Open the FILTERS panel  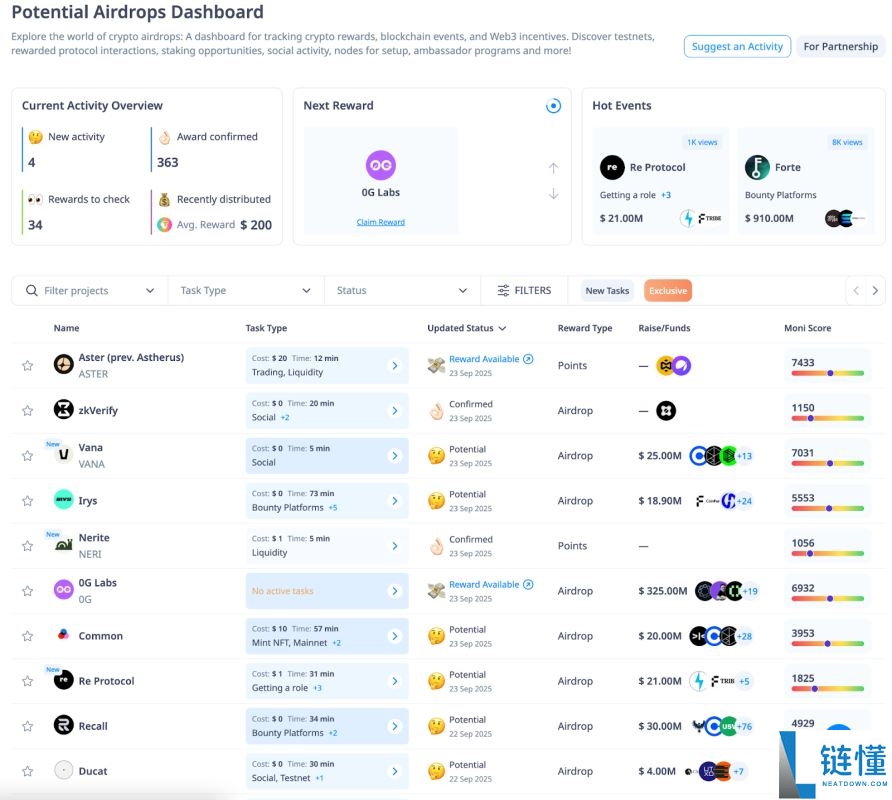(524, 290)
